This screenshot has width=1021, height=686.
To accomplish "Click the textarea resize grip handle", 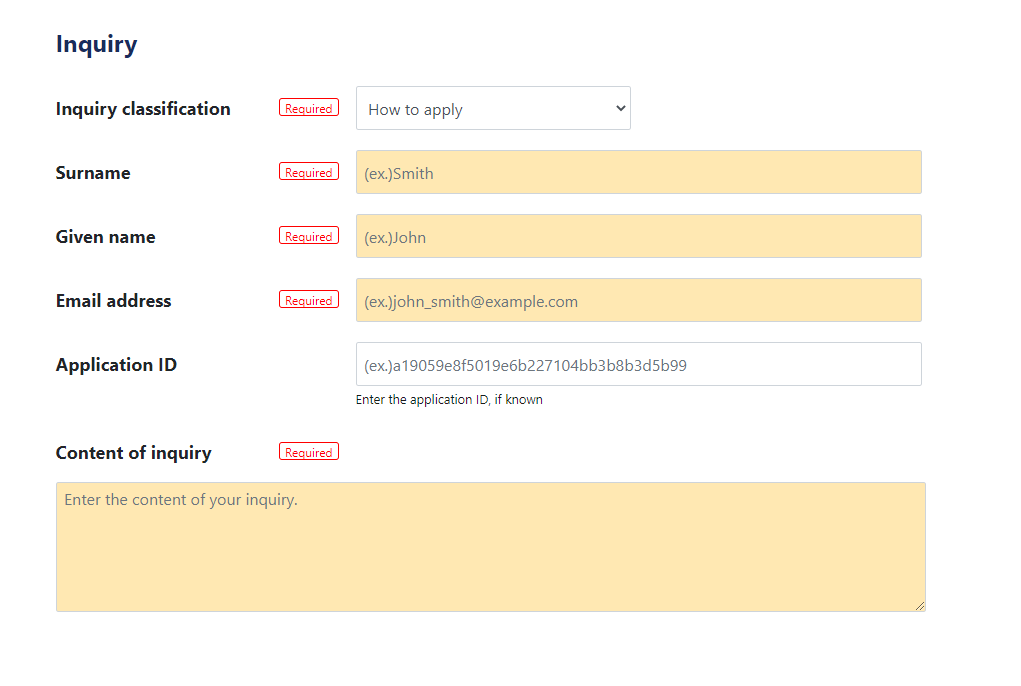I will pos(920,604).
